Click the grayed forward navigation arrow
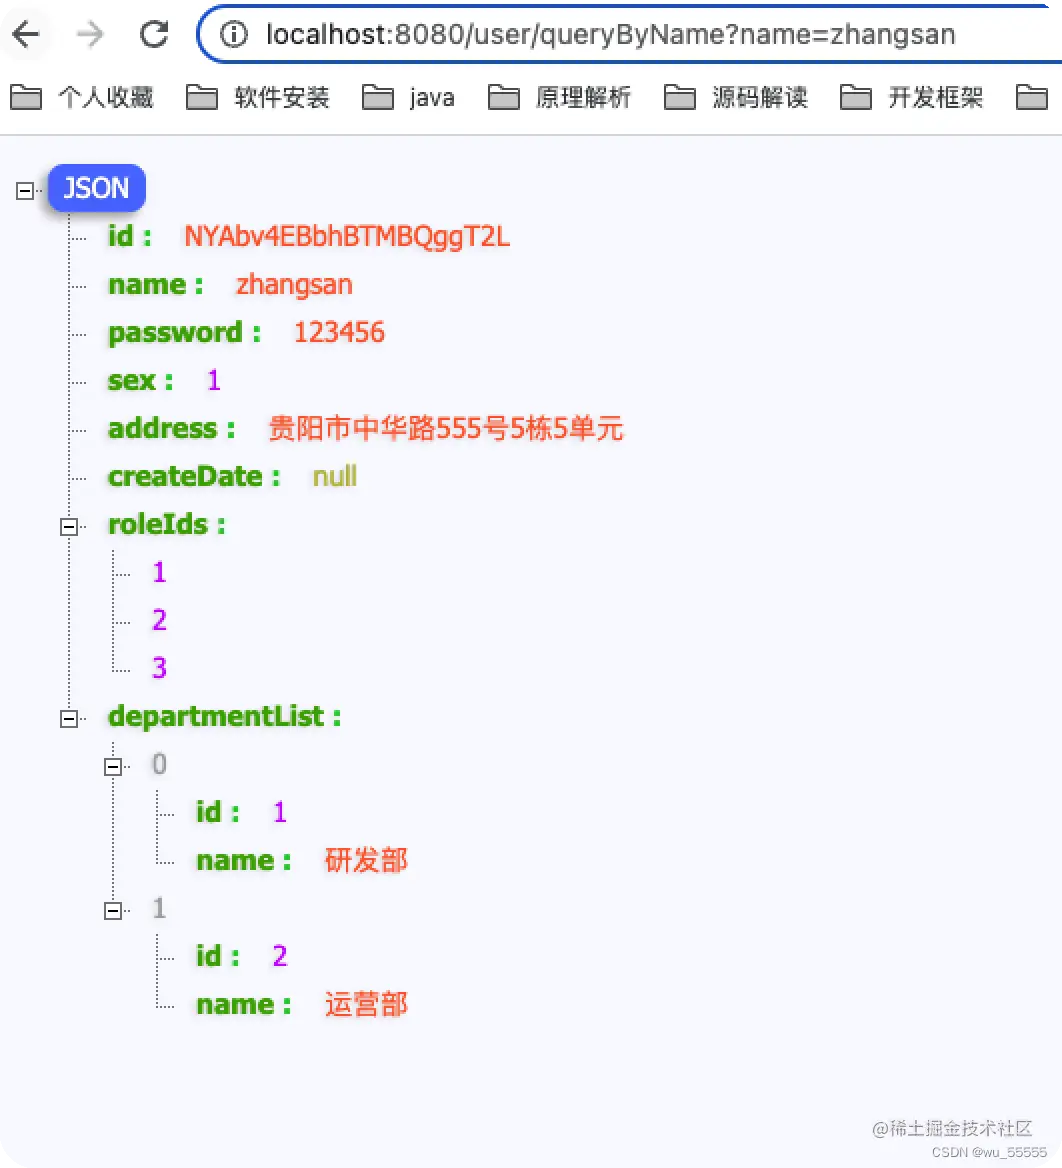 point(90,33)
